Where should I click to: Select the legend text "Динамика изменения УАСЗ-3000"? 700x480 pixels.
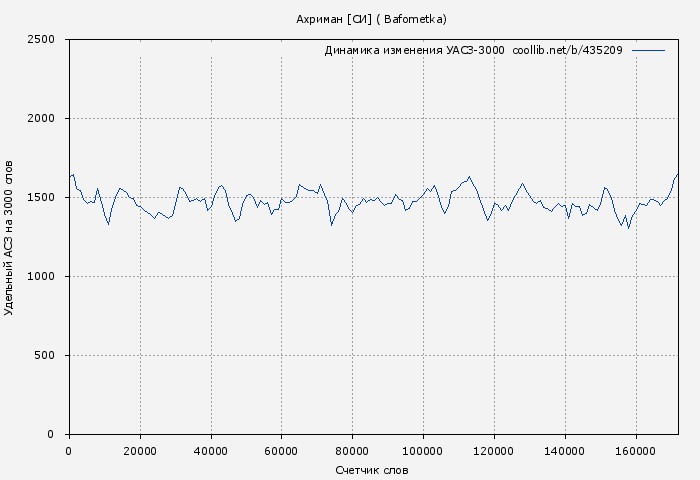[414, 50]
